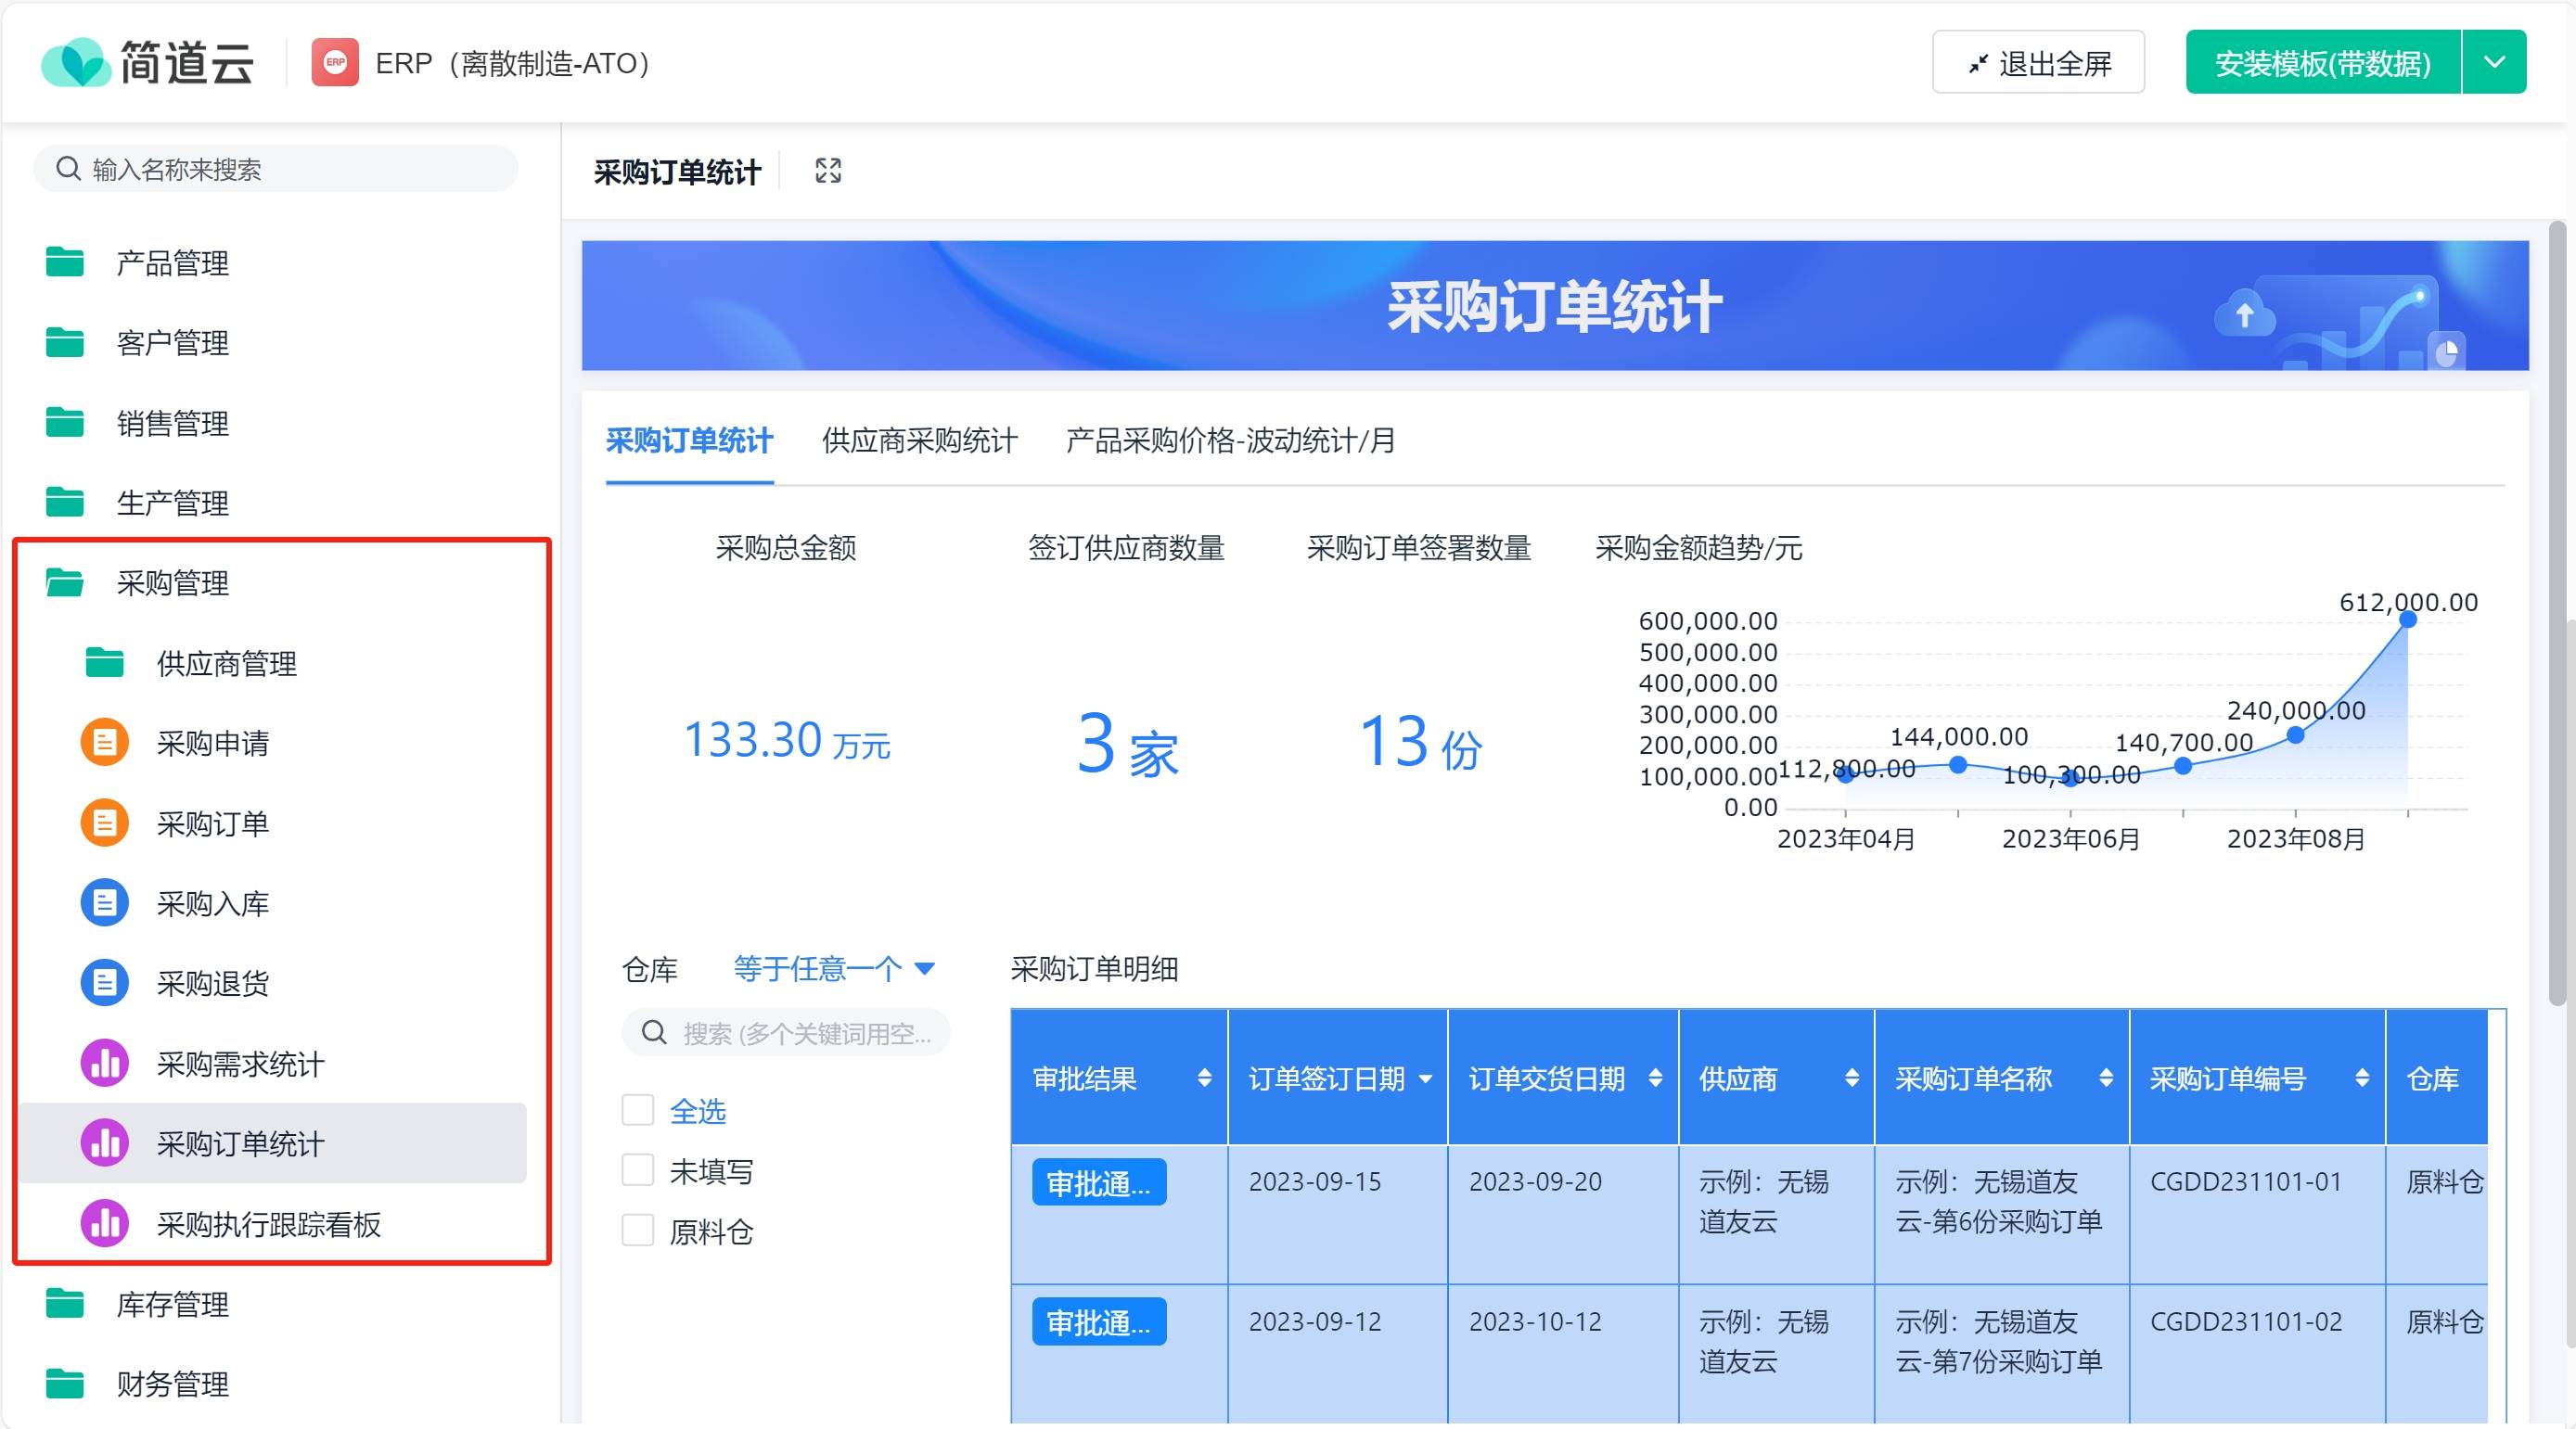Click fullscreen icon beside 采购订单统计 title
Screen dimensions: 2576x1429
827,171
